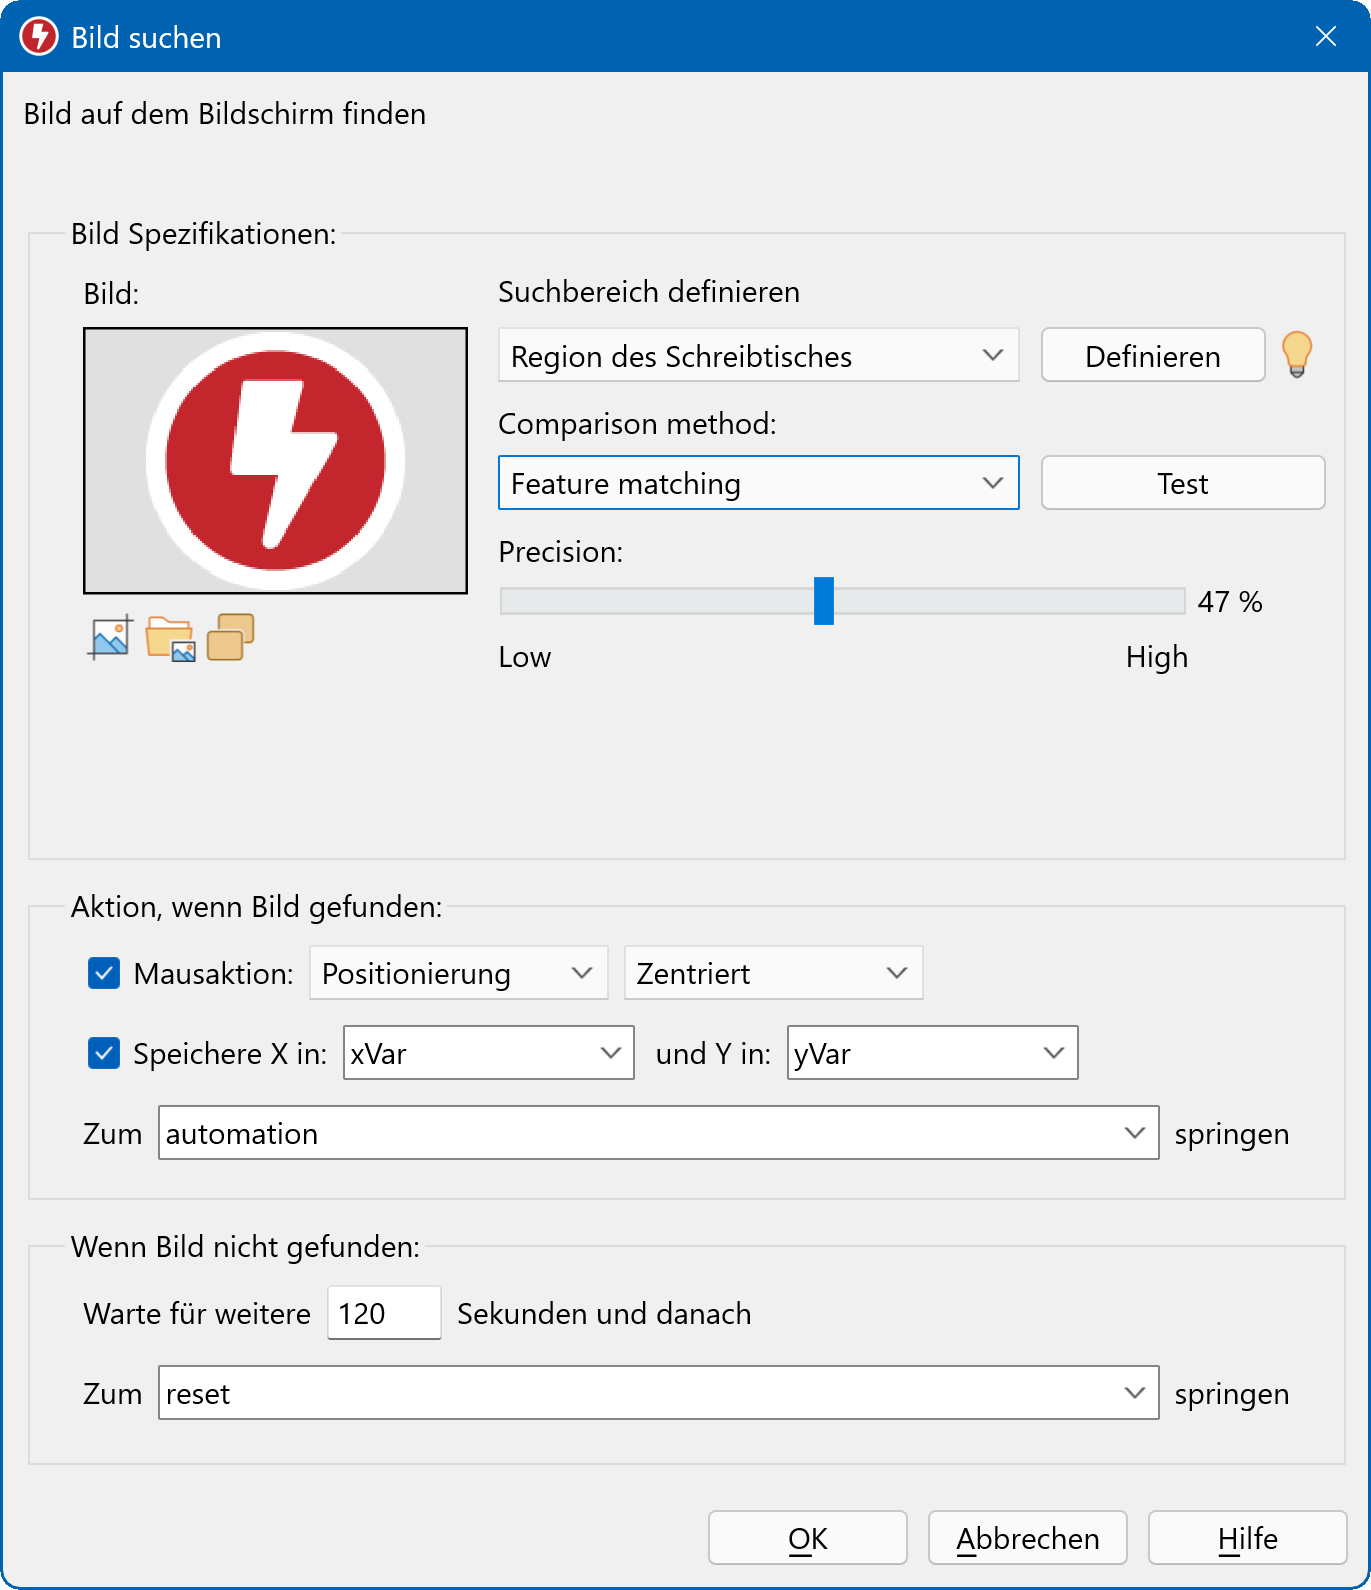Uncheck the Mausaktion checkbox
This screenshot has width=1371, height=1590.
pyautogui.click(x=104, y=973)
